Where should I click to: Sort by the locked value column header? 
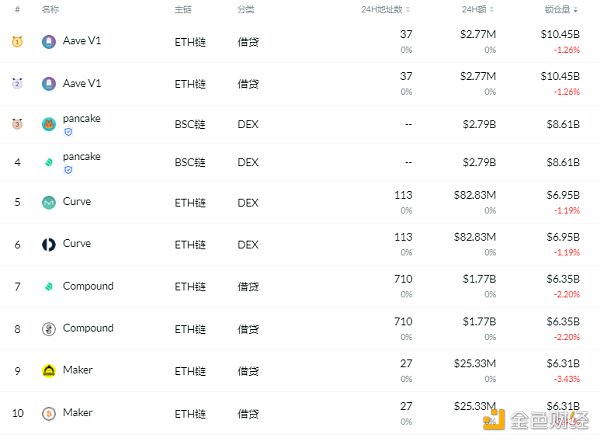[x=561, y=9]
